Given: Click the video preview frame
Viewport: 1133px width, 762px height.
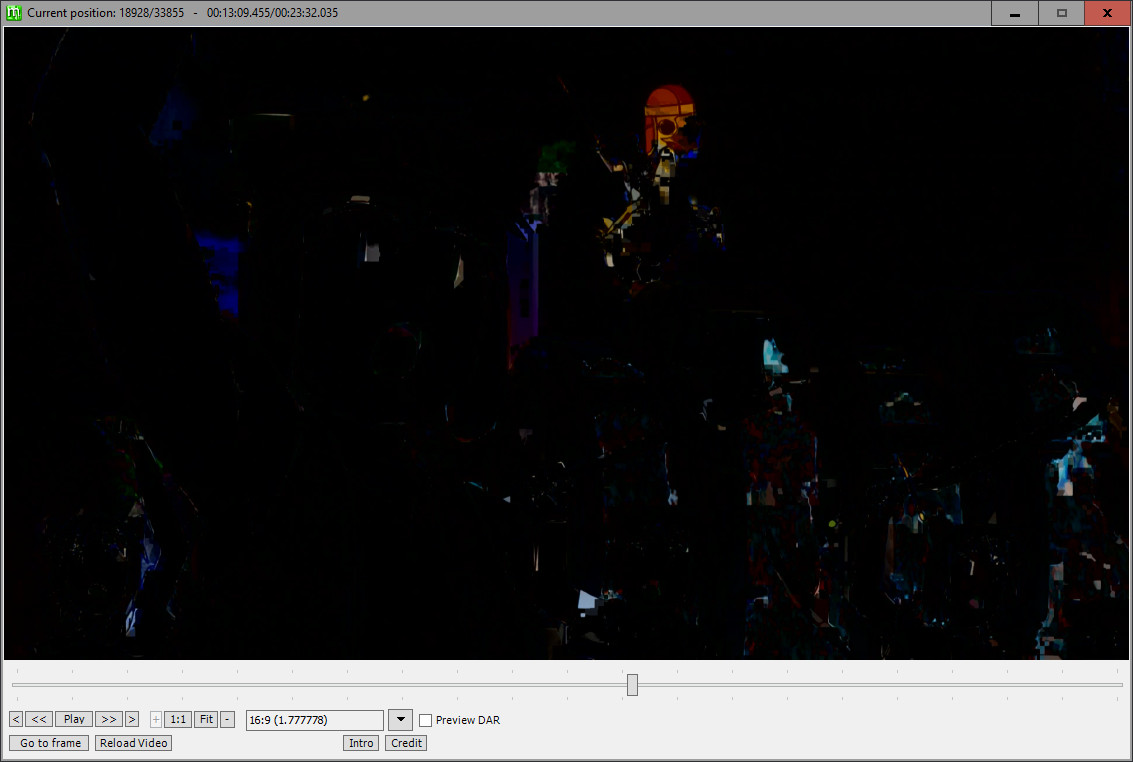Looking at the screenshot, I should click(x=566, y=343).
